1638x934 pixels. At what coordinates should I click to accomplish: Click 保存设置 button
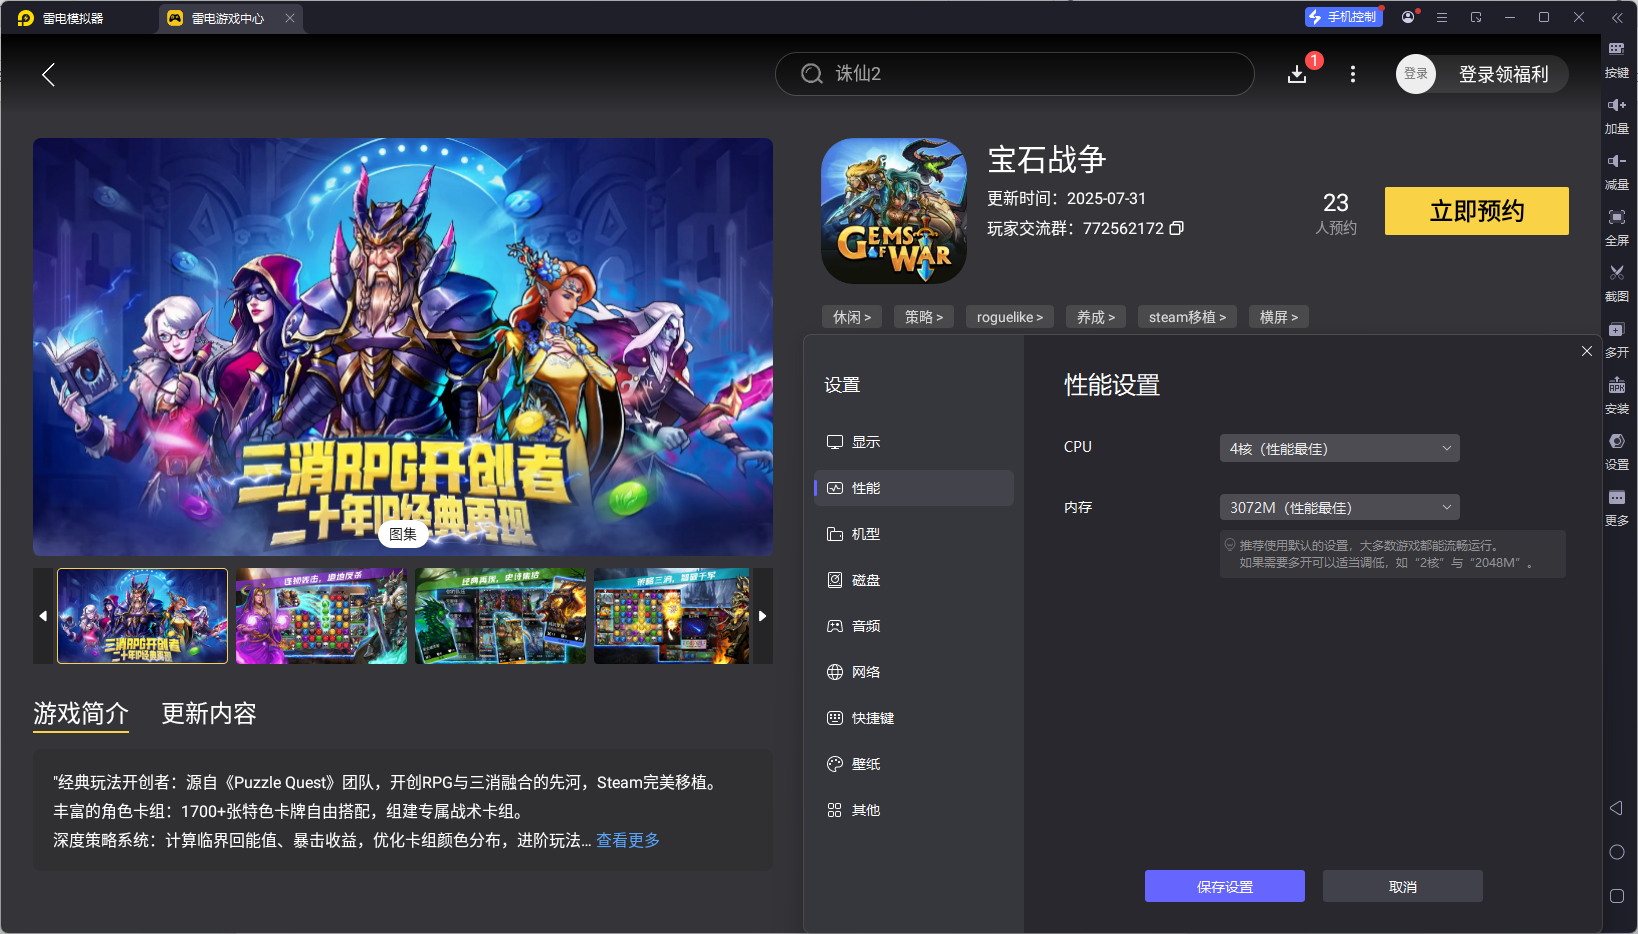(1224, 886)
